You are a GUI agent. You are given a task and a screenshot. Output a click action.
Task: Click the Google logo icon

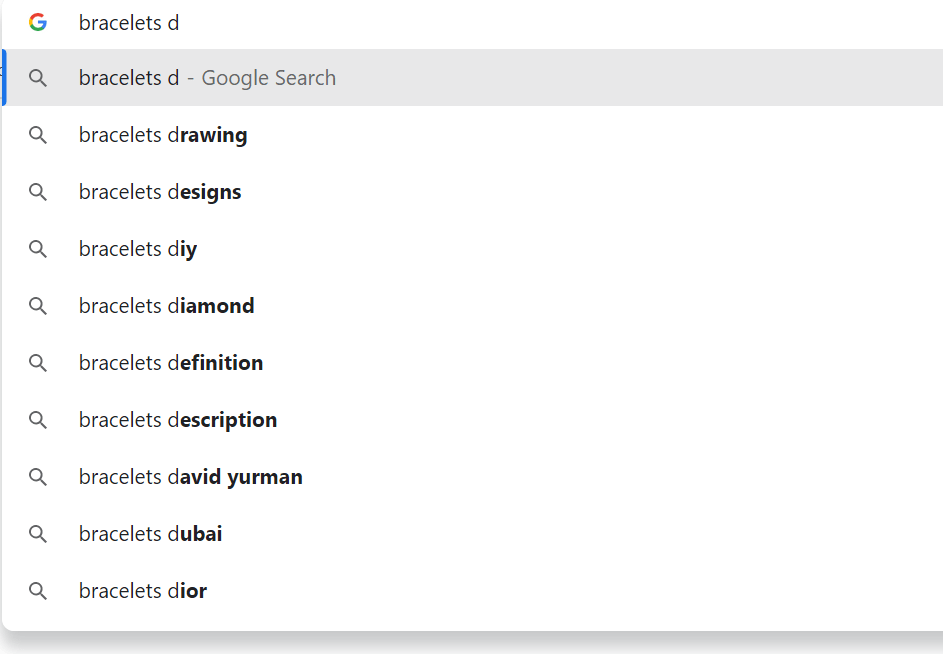tap(38, 22)
